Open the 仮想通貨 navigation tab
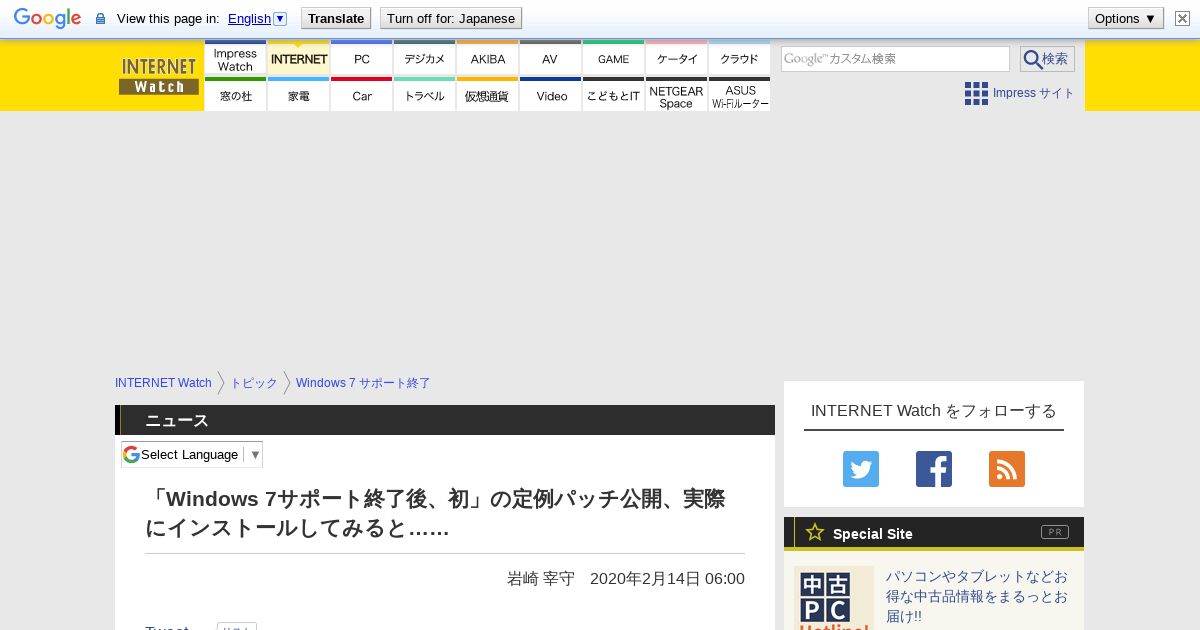Image resolution: width=1200 pixels, height=630 pixels. [x=488, y=95]
